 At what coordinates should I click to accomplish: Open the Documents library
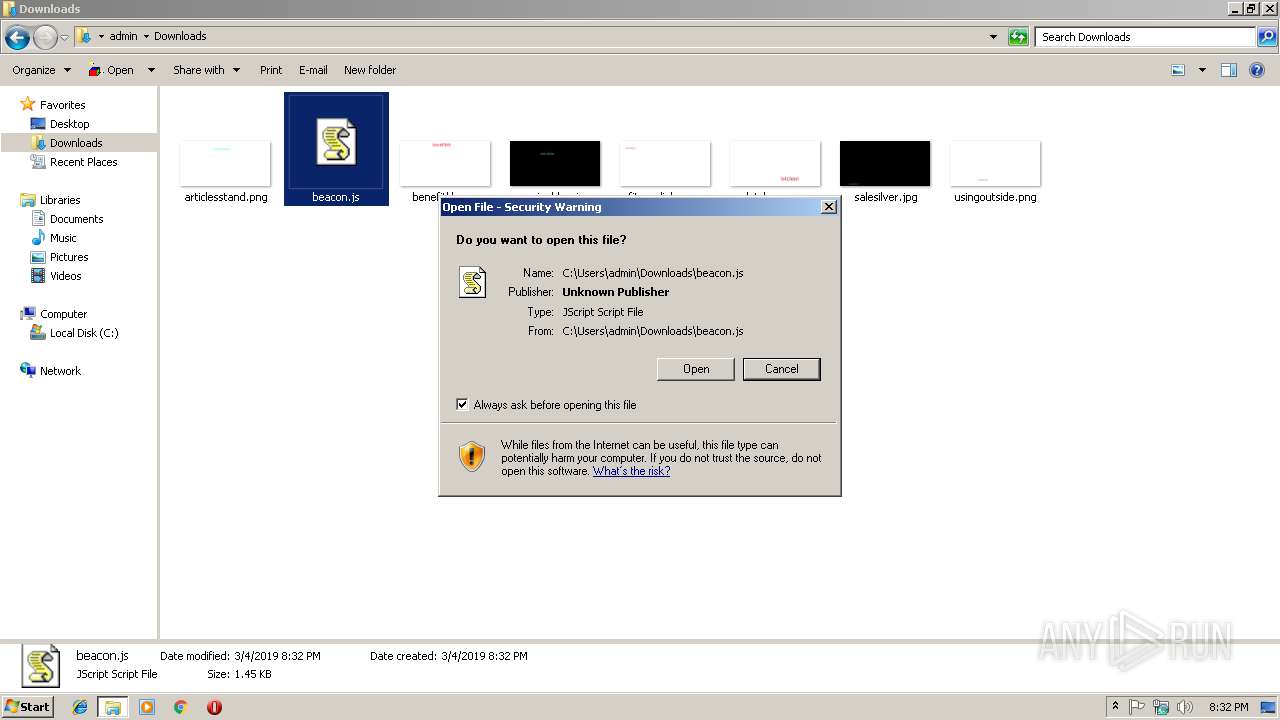click(76, 219)
